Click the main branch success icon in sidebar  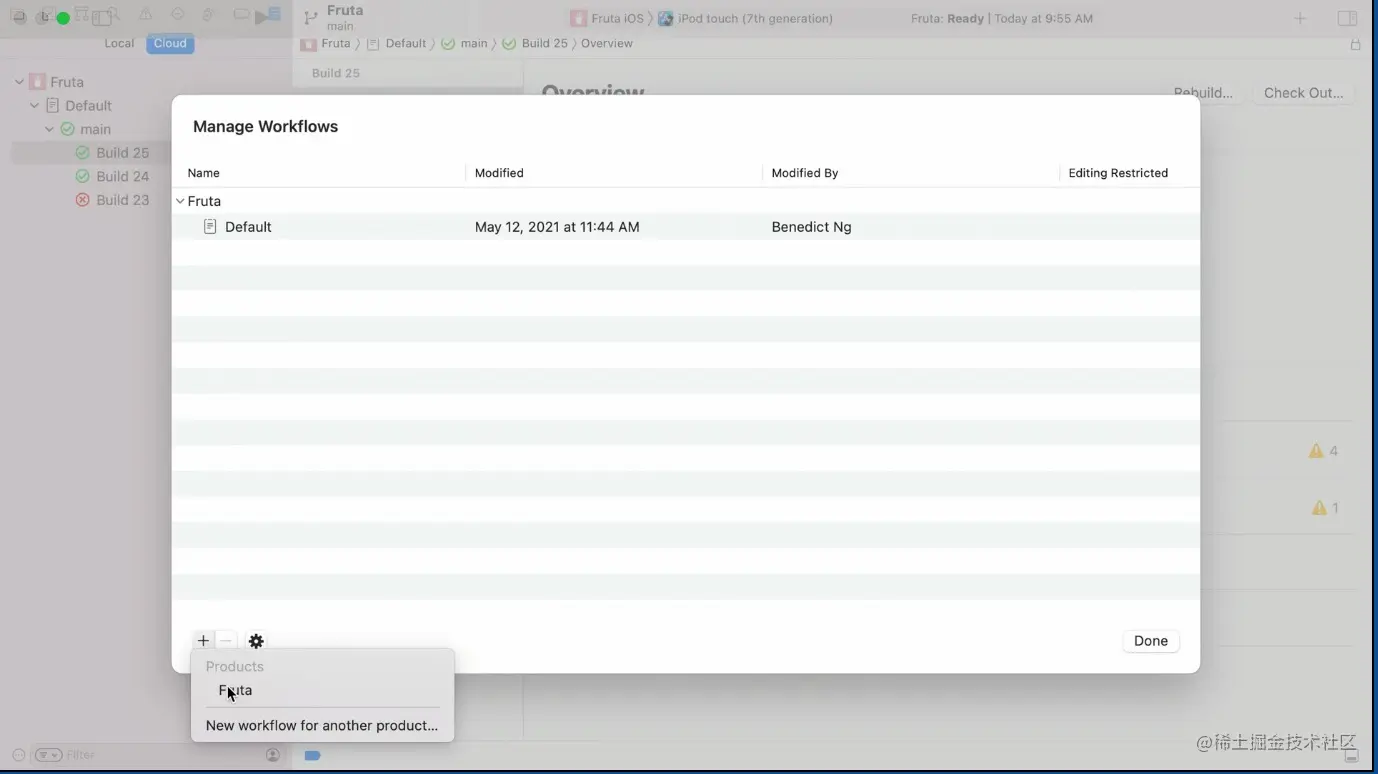click(67, 129)
